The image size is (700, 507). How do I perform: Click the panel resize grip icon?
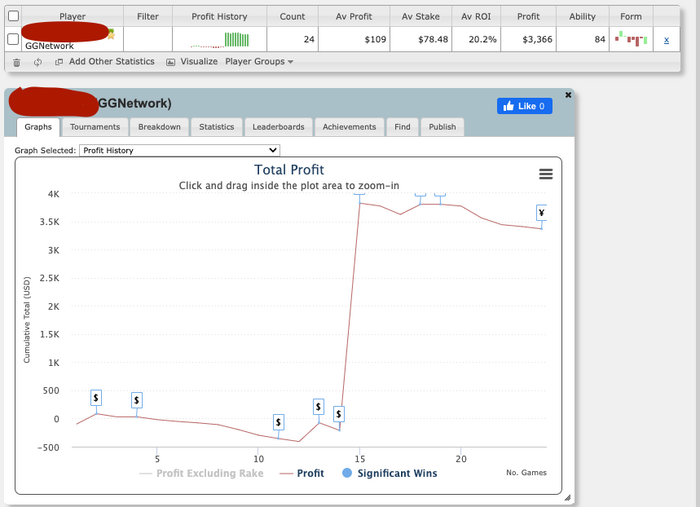pyautogui.click(x=567, y=498)
